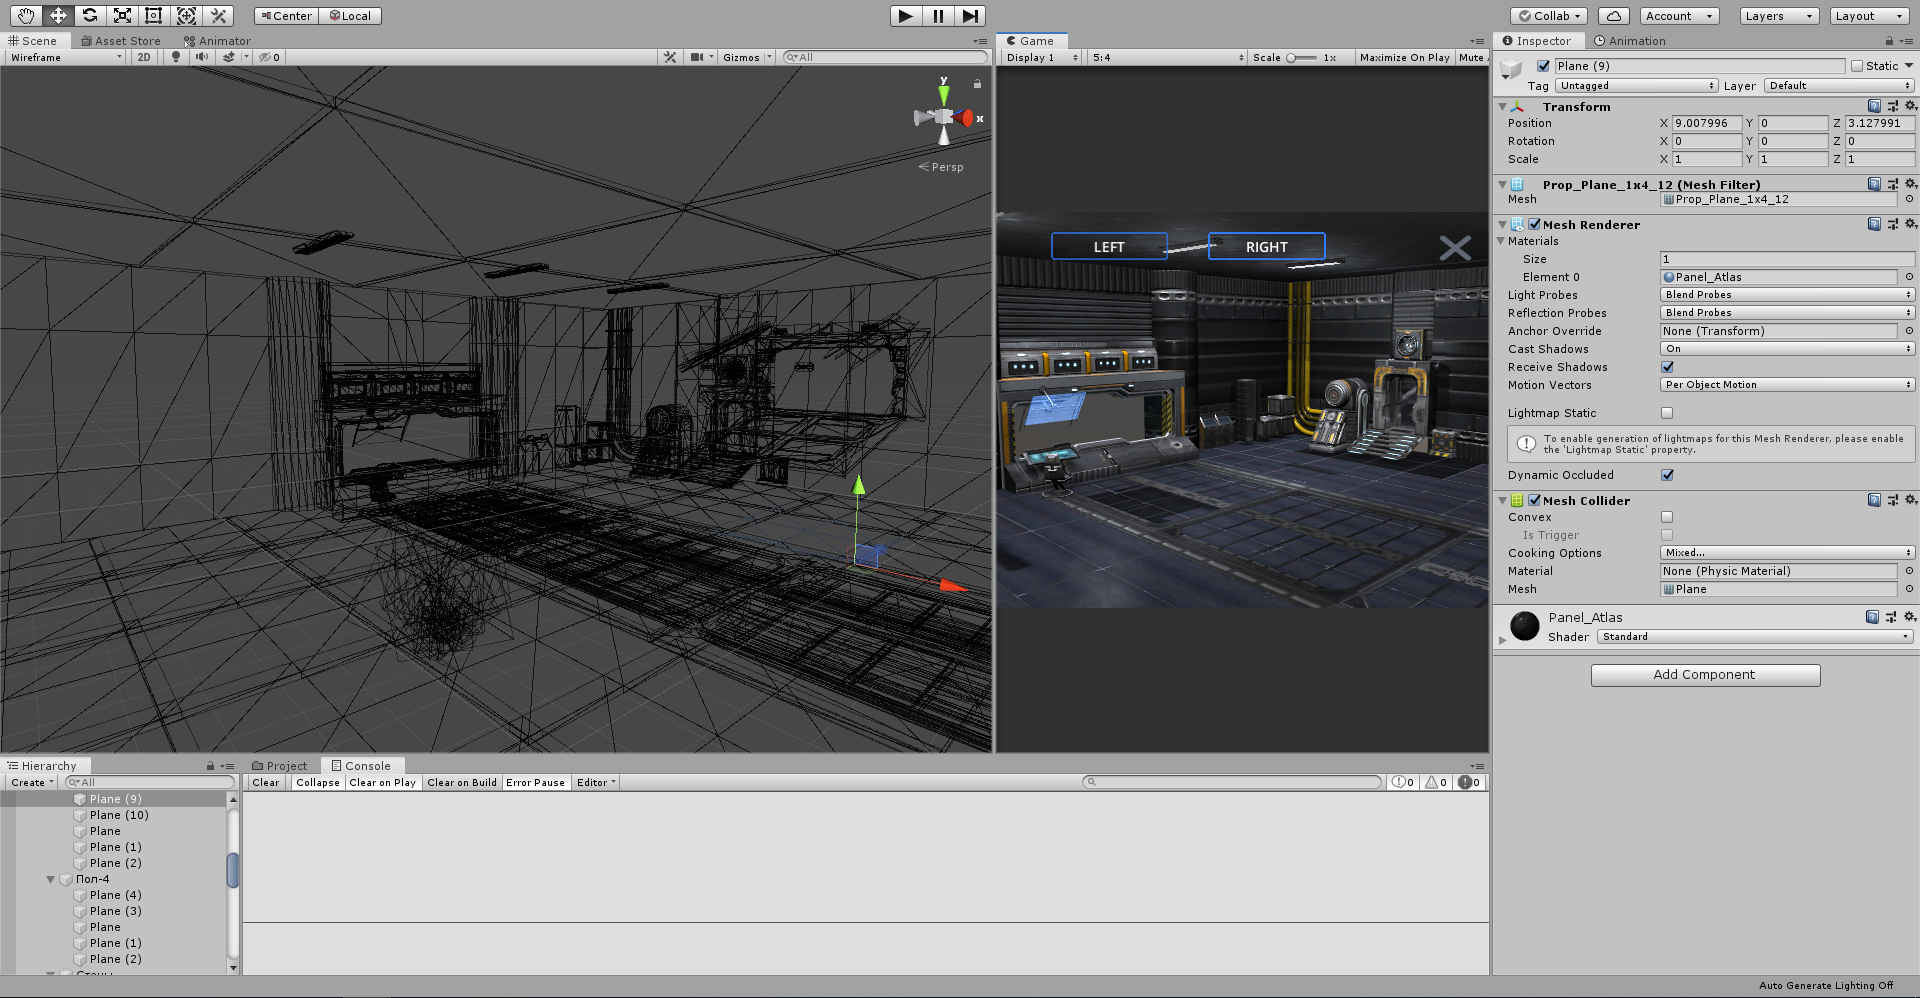Select the Rotate tool
The width and height of the screenshot is (1920, 998).
[90, 15]
